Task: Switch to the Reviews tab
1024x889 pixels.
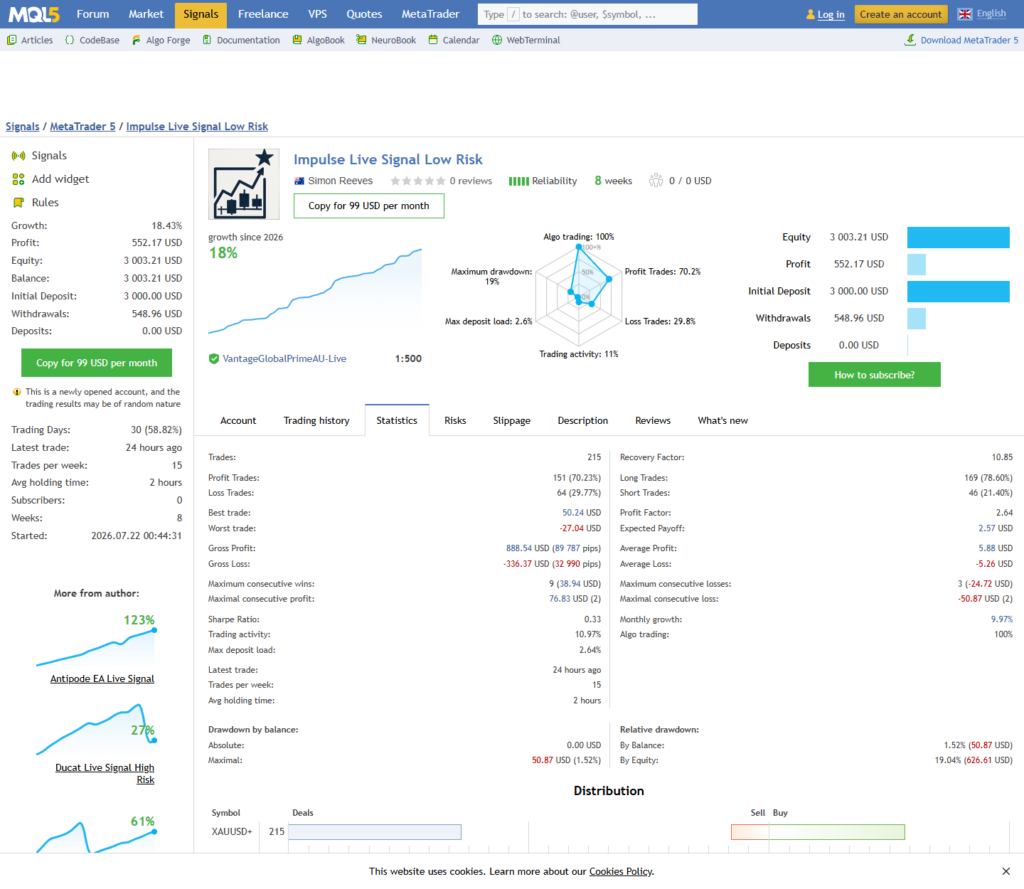Action: 652,421
